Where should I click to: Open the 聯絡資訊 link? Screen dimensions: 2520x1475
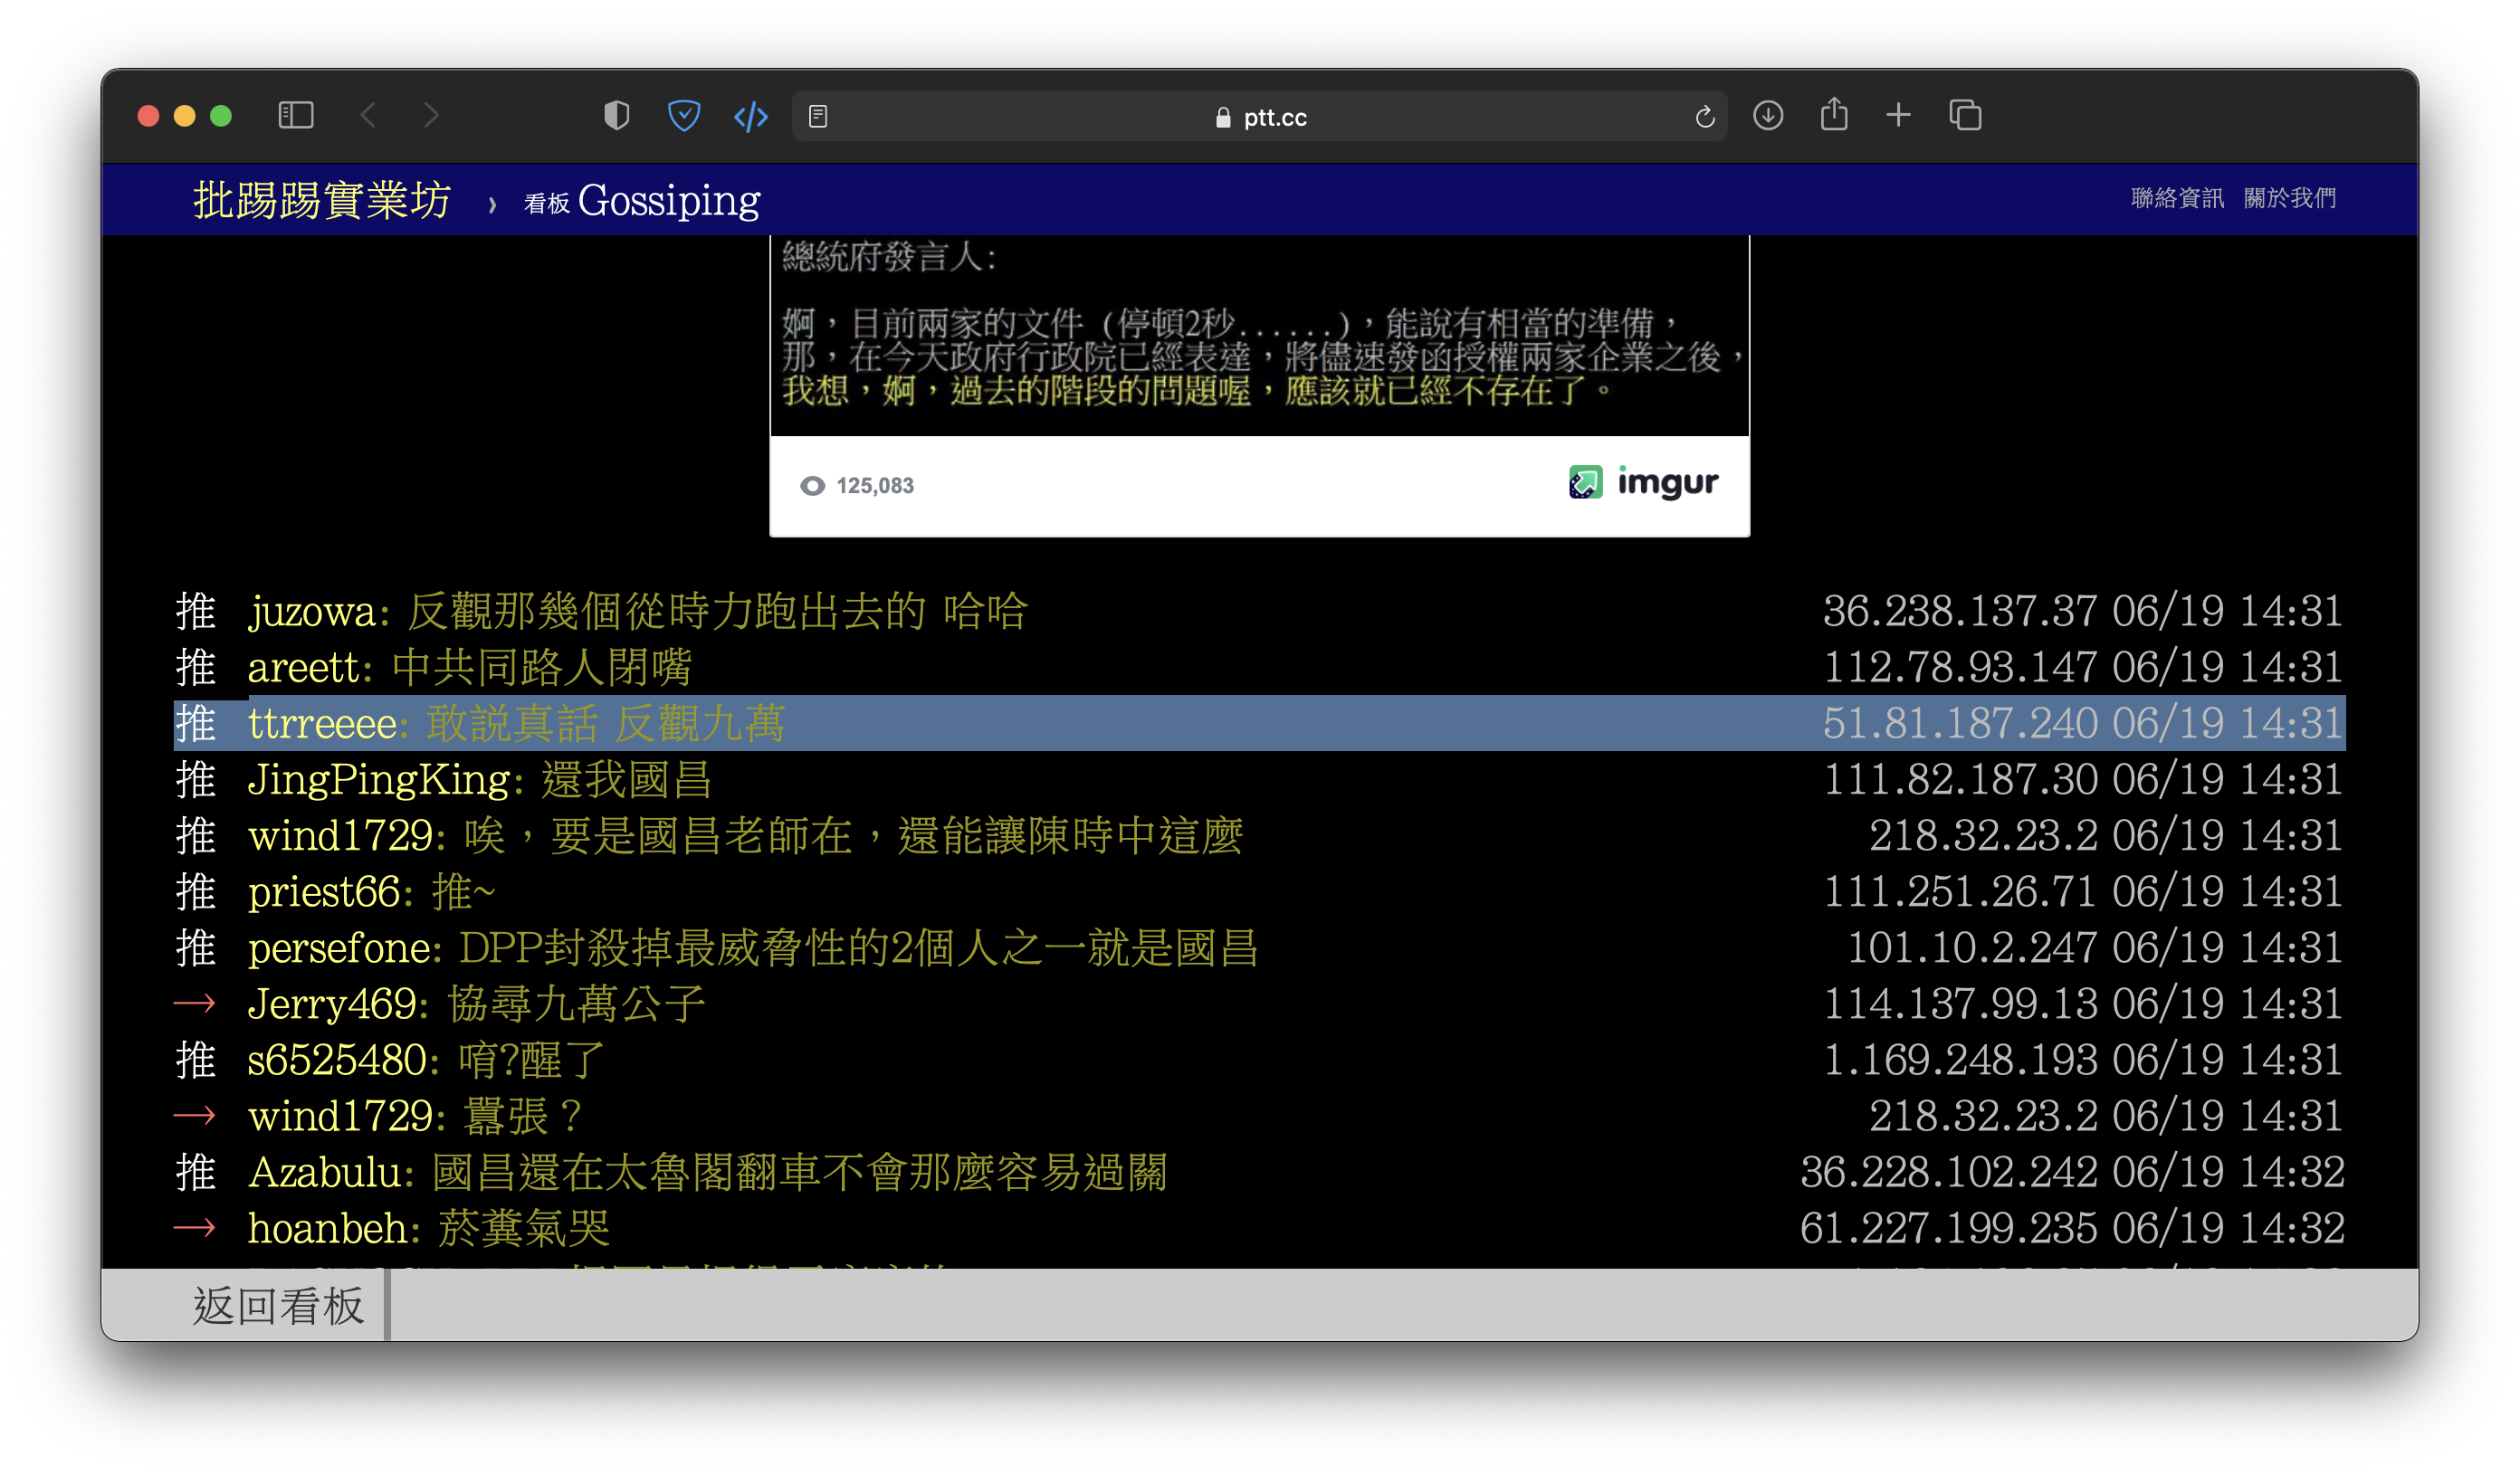(2177, 198)
